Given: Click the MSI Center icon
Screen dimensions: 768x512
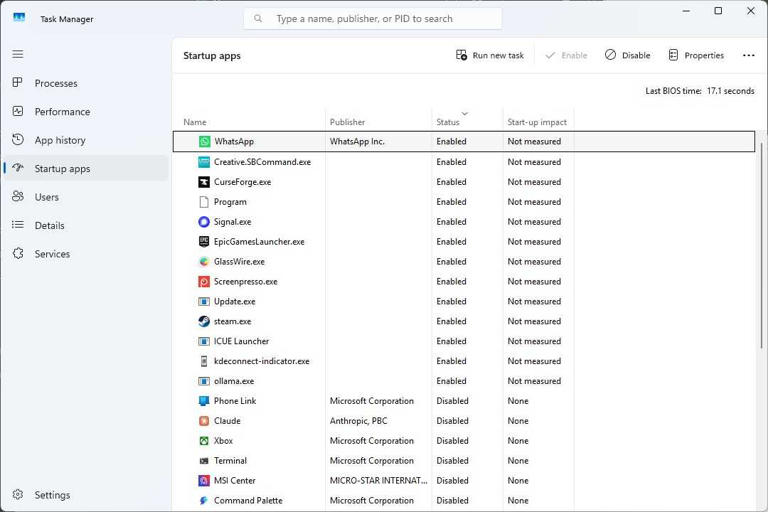Looking at the screenshot, I should (204, 481).
